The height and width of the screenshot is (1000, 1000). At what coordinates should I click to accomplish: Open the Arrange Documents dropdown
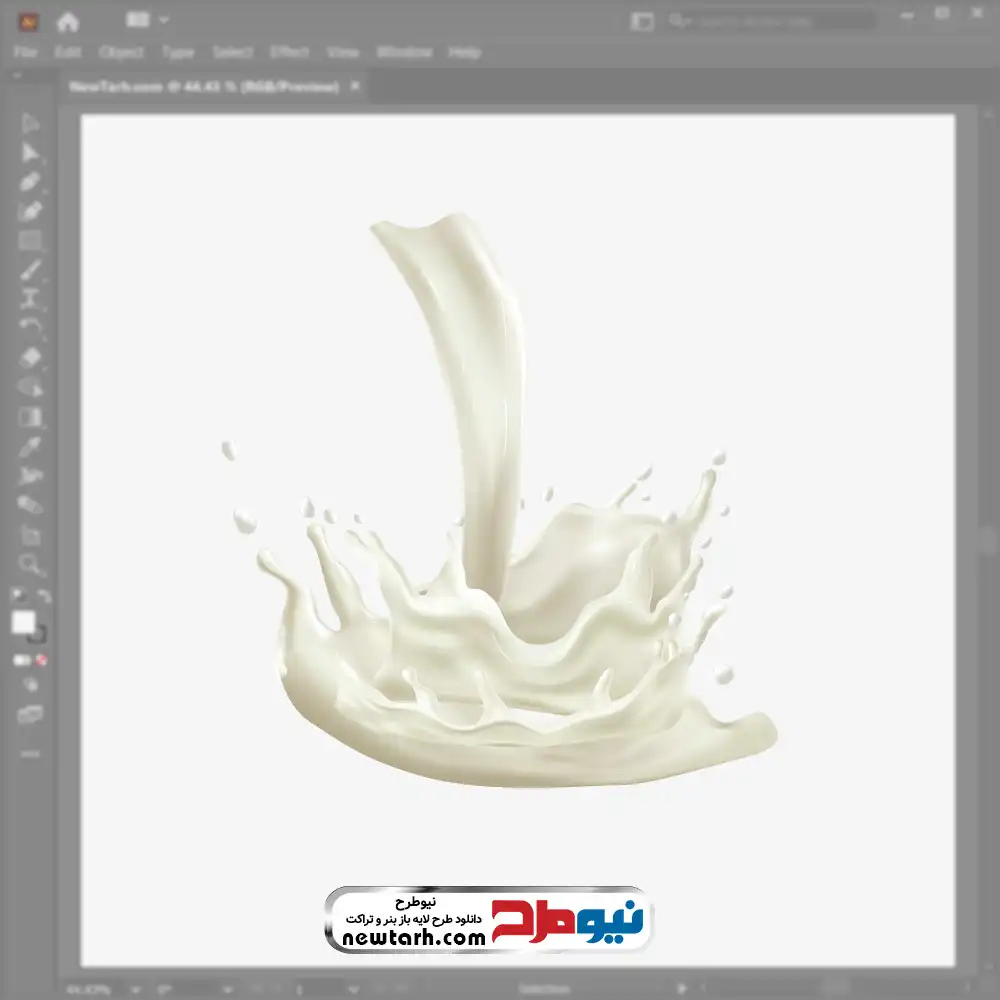[147, 20]
